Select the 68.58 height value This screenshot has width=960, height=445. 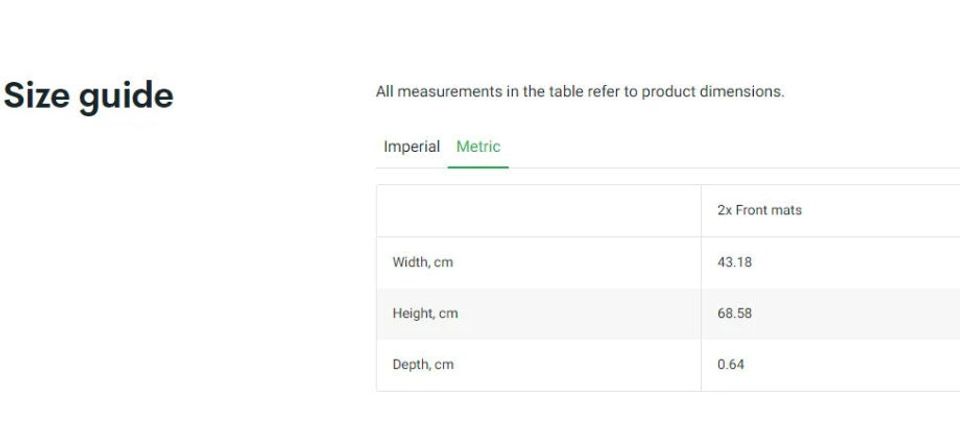pos(734,314)
